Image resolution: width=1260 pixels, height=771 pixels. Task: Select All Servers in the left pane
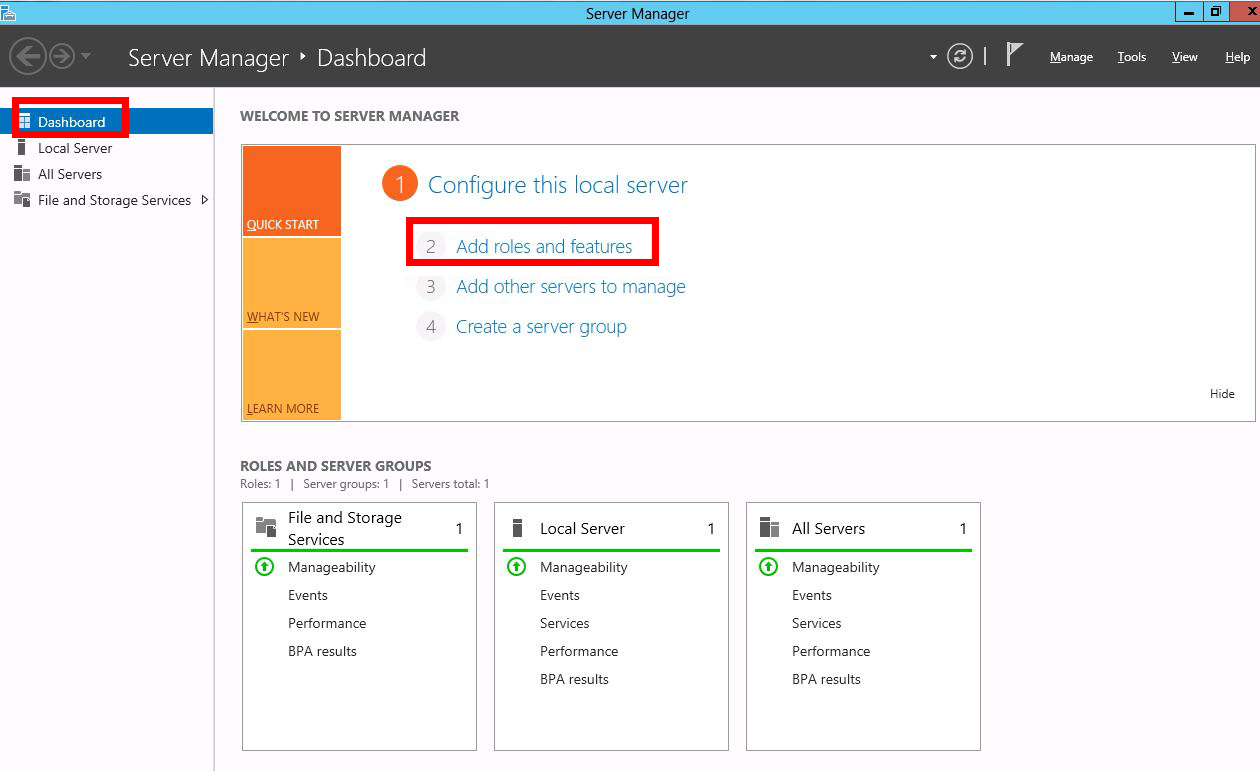(x=70, y=174)
